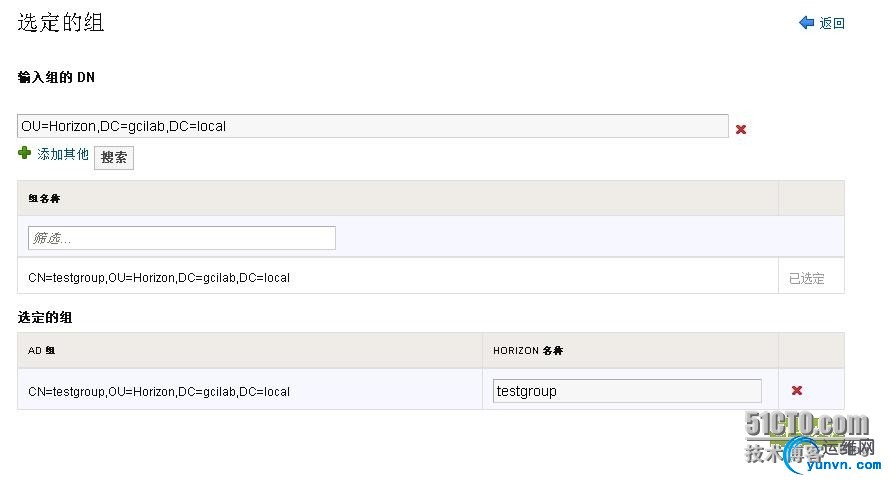Viewport: 888px width, 482px height.
Task: Click the 添加其他 link
Action: pyautogui.click(x=63, y=154)
